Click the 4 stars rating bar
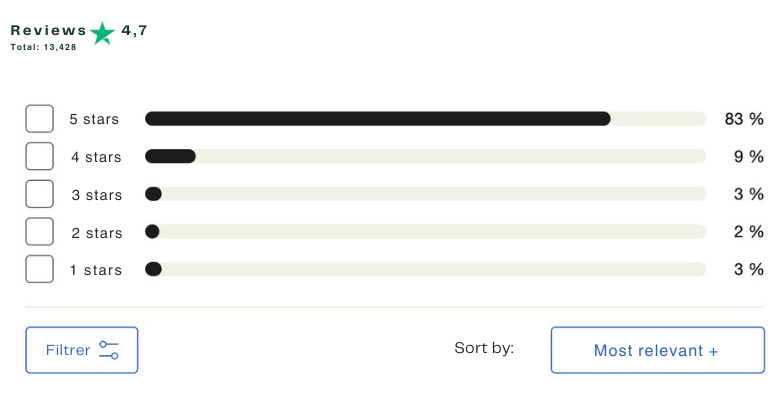The height and width of the screenshot is (397, 782). click(x=425, y=156)
